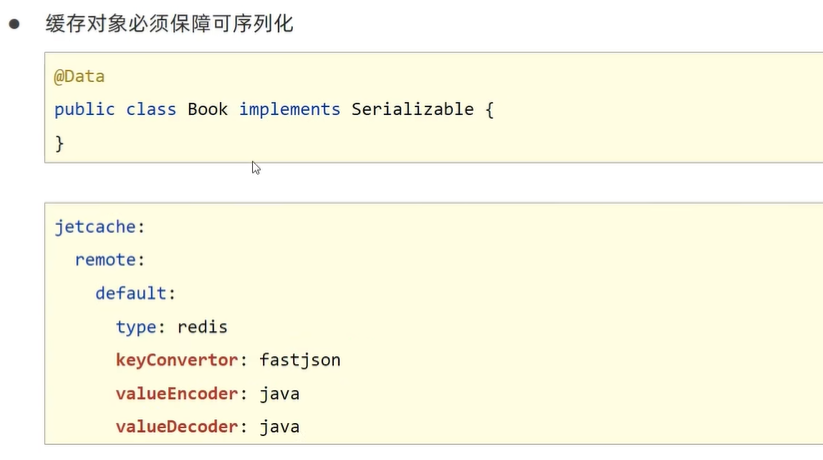This screenshot has width=823, height=460.
Task: Click the "class" keyword in the code
Action: [151, 110]
